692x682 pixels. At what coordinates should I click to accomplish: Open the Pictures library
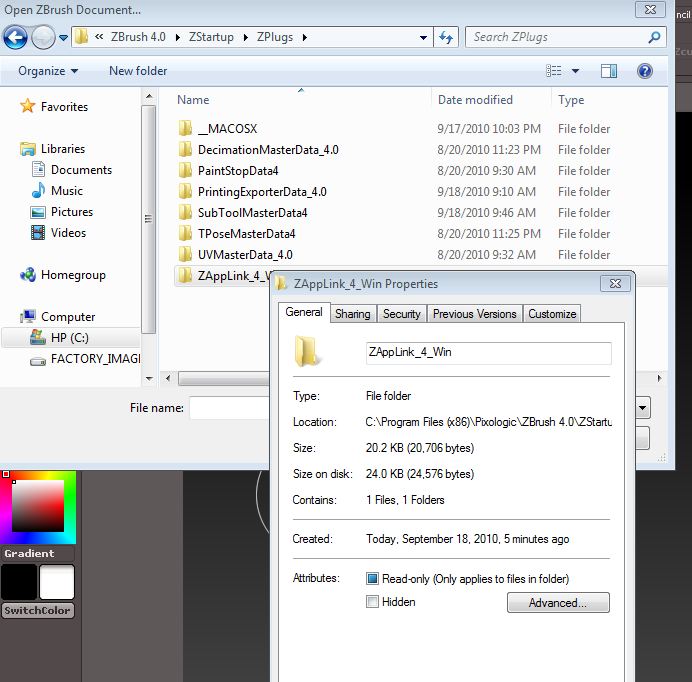pos(62,212)
